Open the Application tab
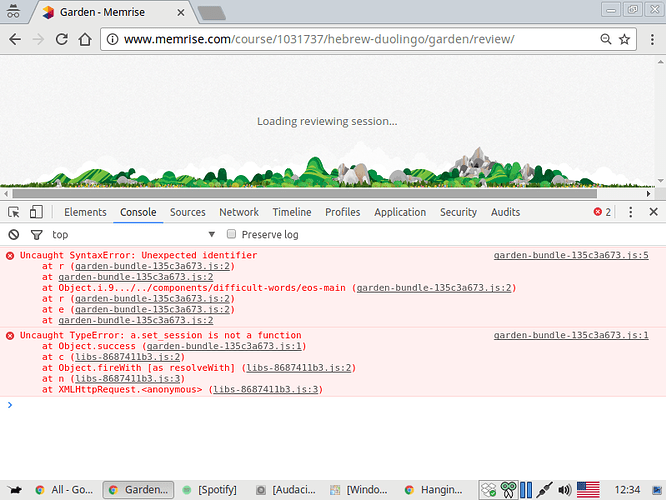 click(400, 212)
